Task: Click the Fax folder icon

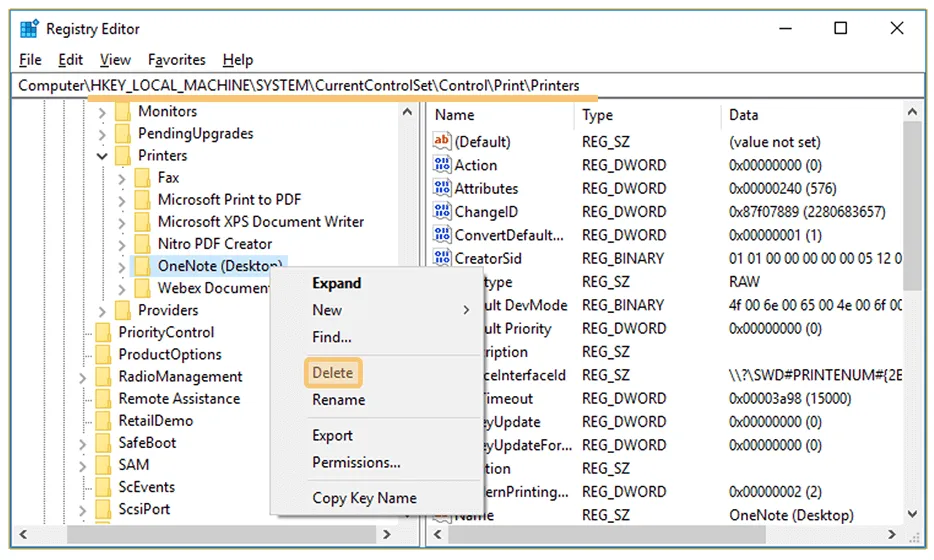Action: (x=142, y=178)
